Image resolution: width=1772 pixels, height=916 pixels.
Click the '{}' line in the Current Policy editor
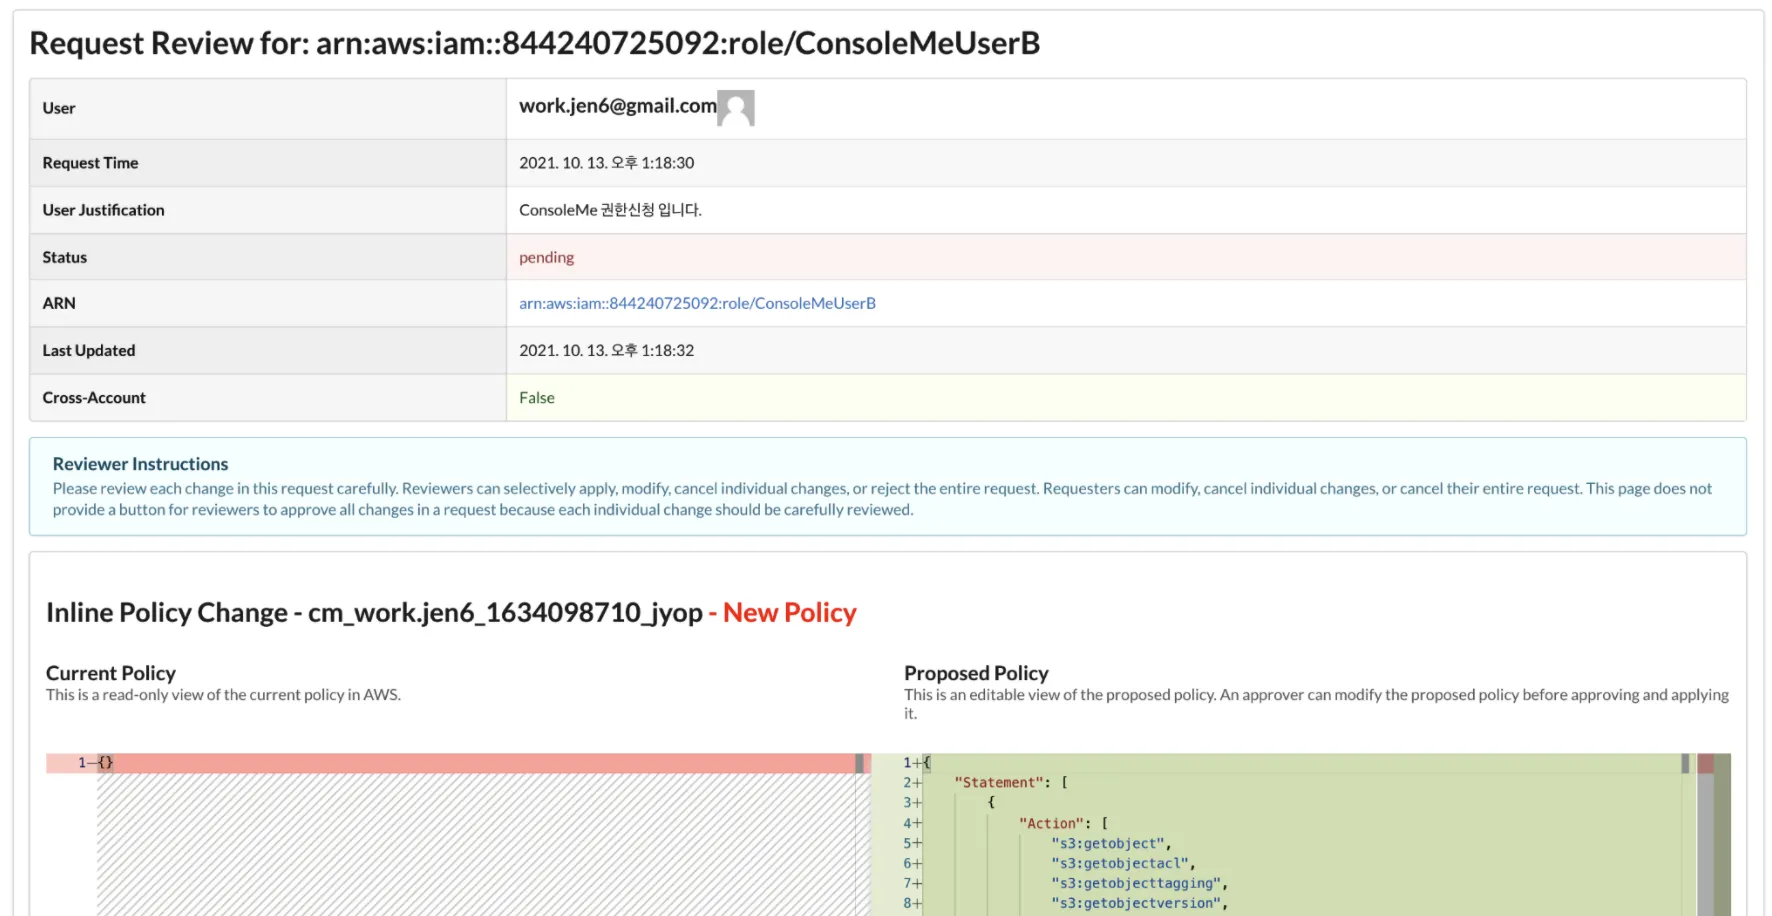click(x=105, y=763)
